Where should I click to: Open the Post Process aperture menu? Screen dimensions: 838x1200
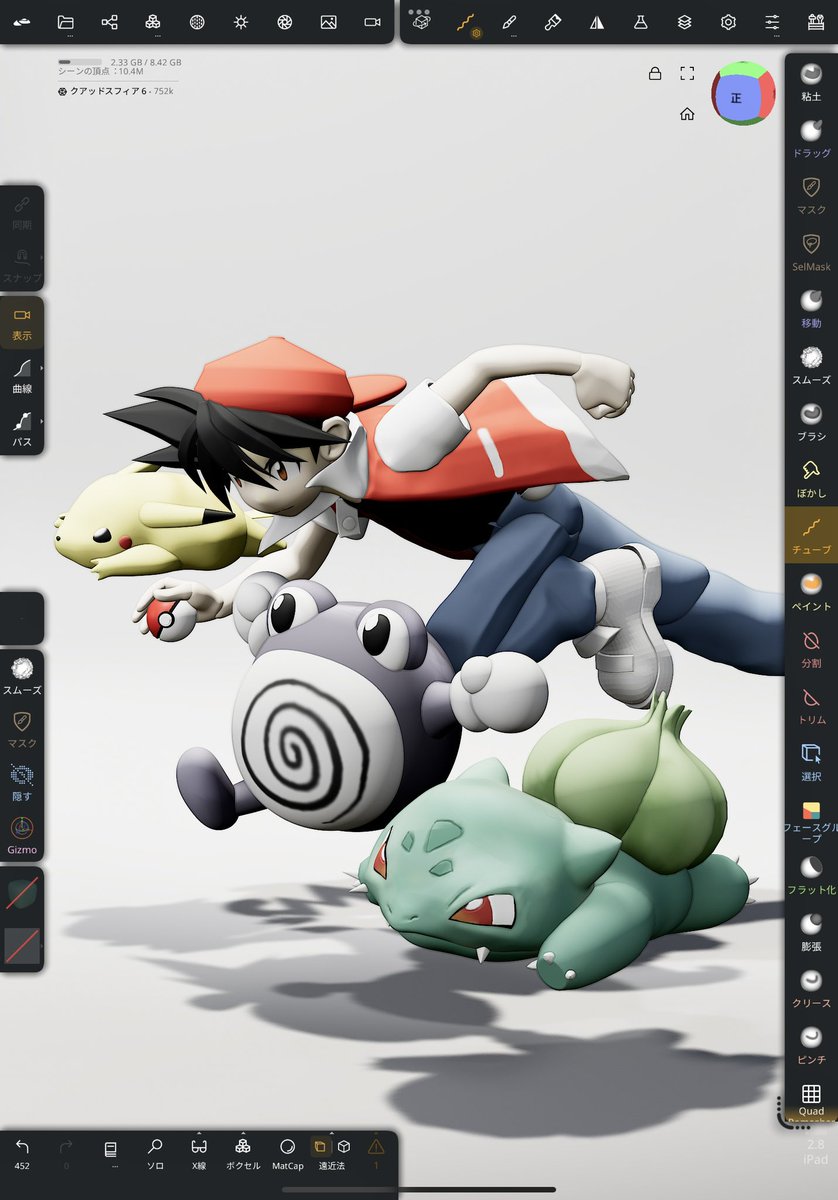click(x=284, y=22)
